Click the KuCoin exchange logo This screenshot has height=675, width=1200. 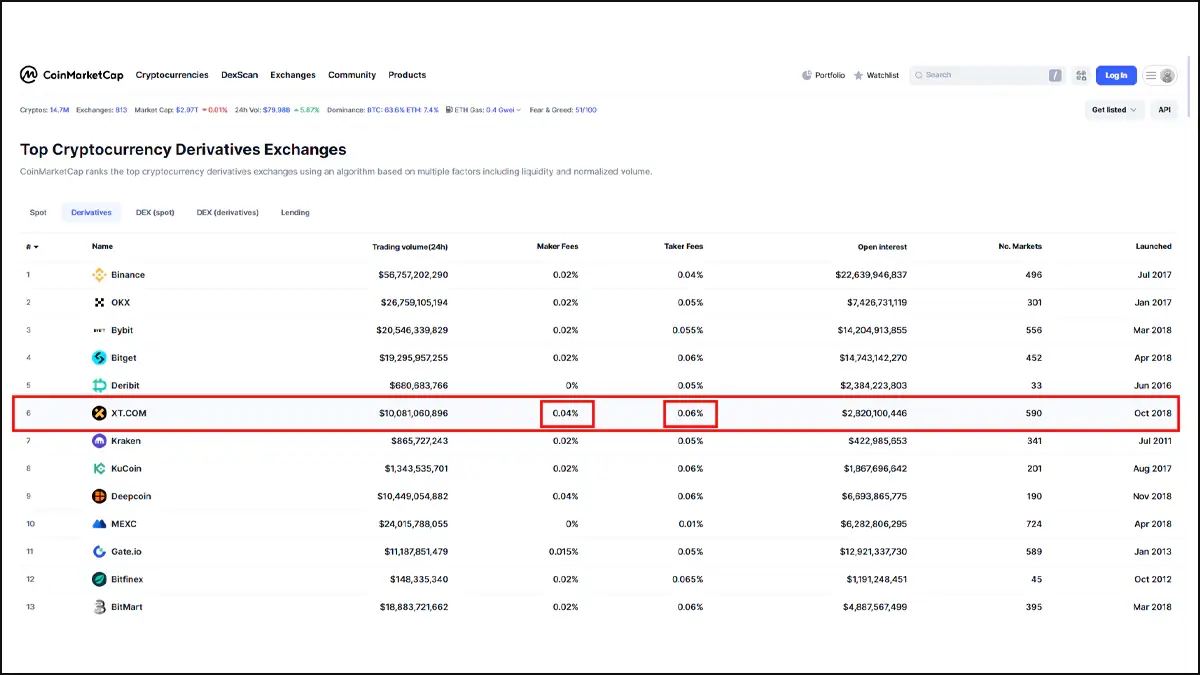[x=99, y=468]
